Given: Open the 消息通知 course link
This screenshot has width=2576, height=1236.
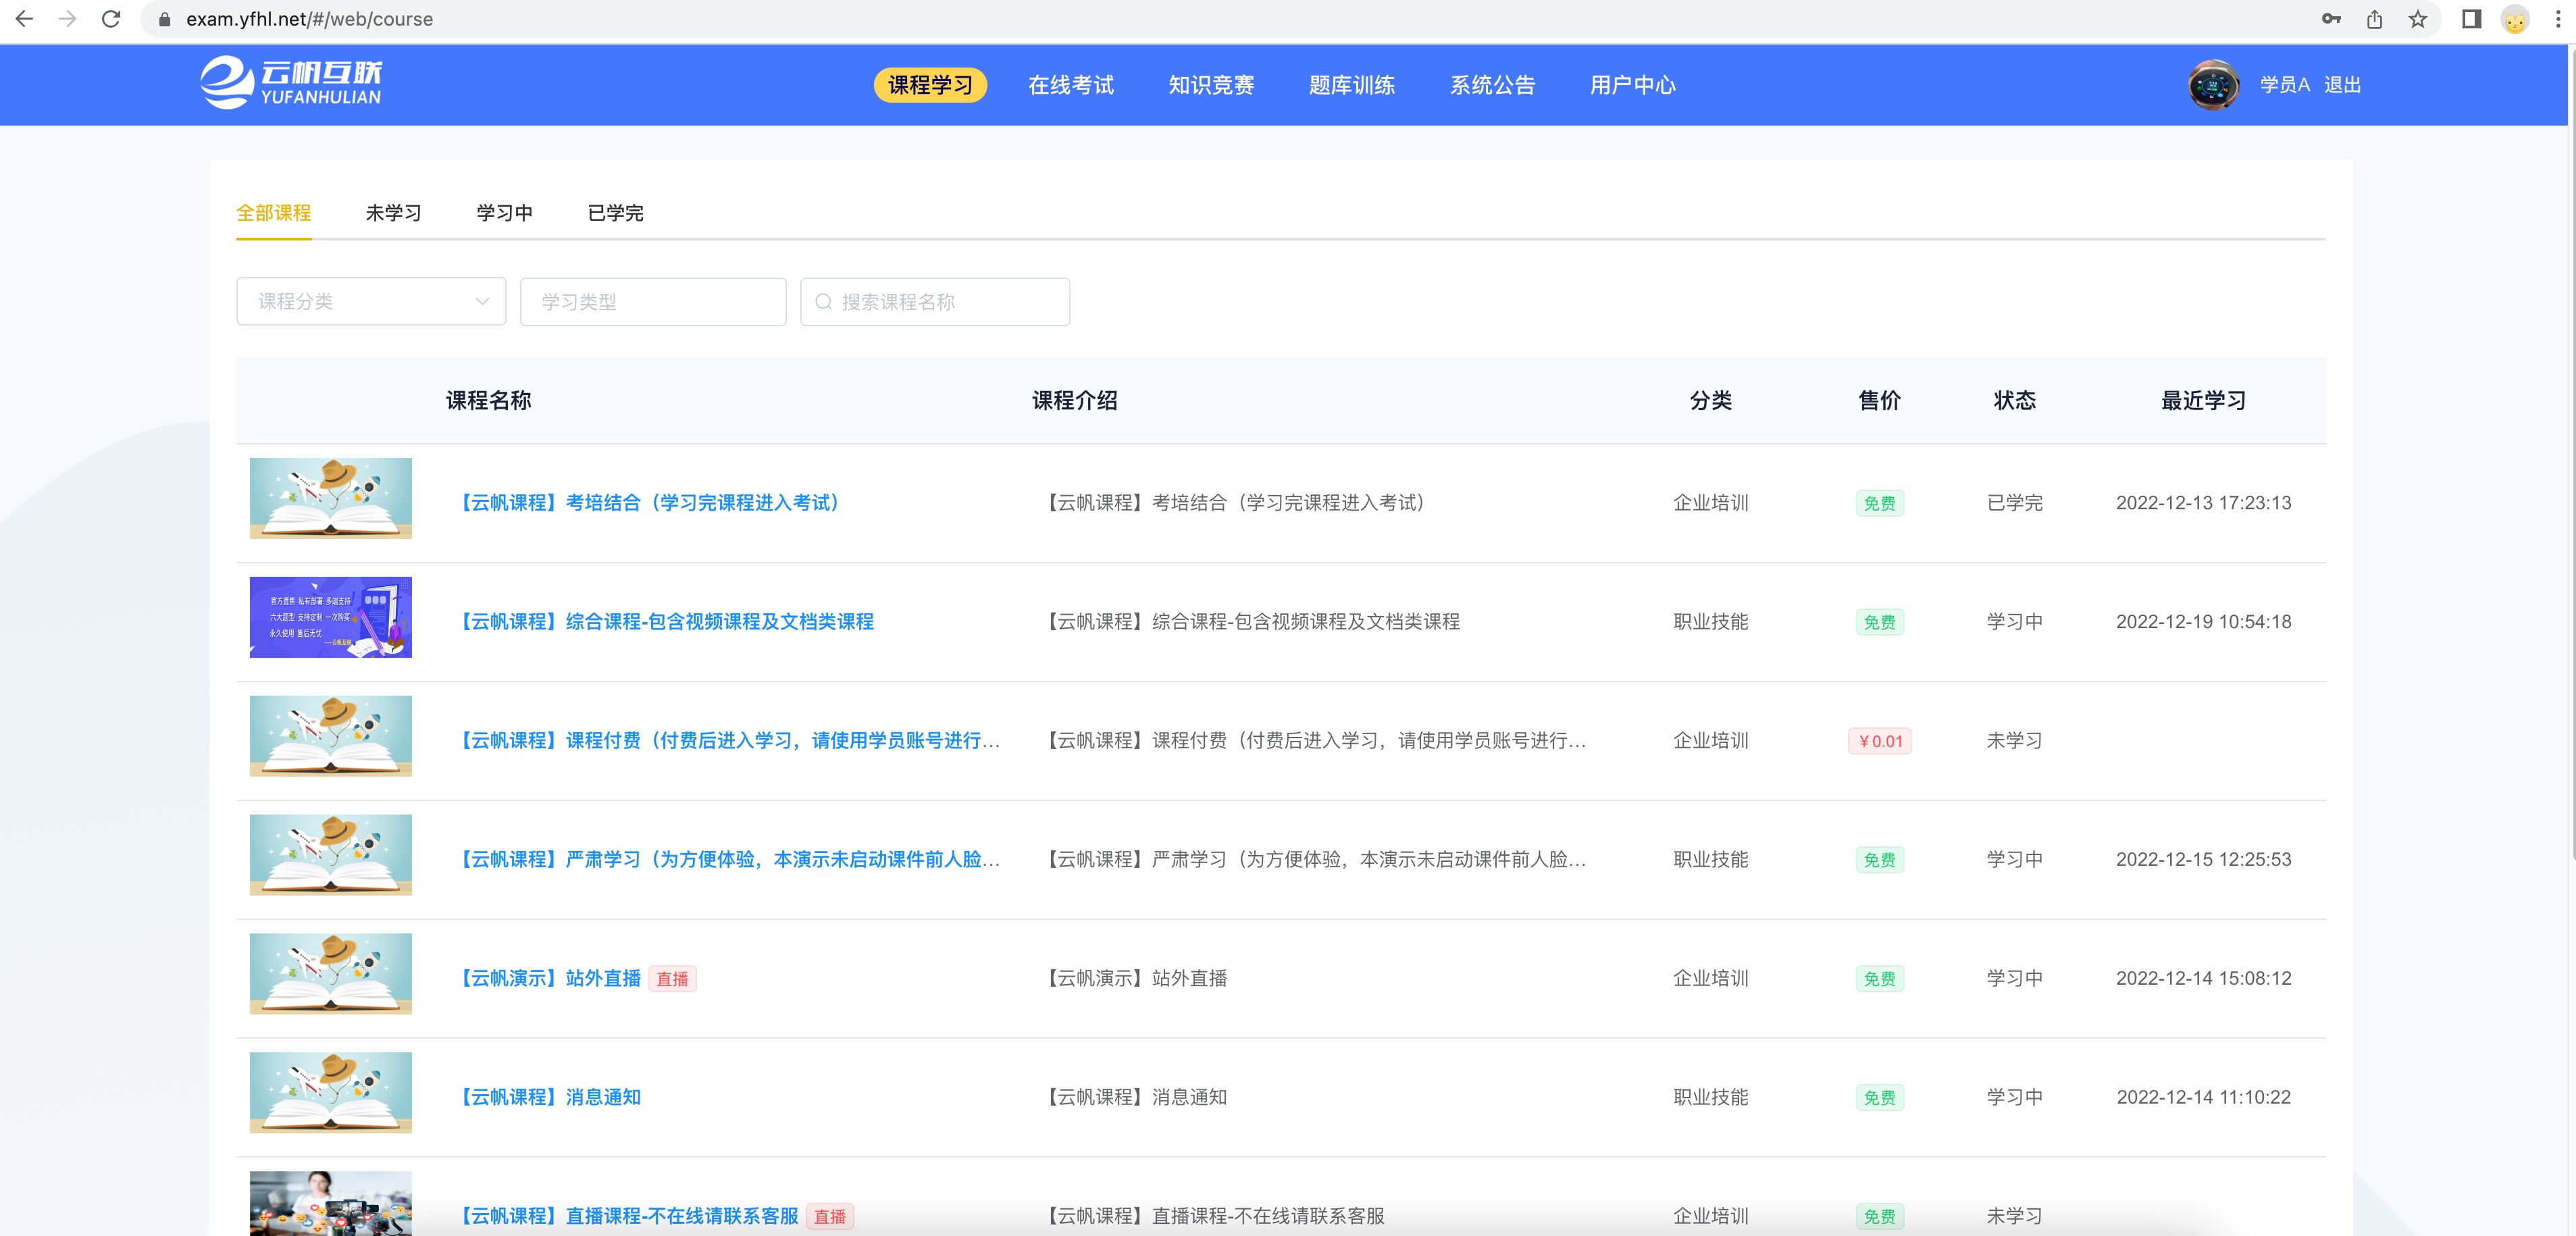Looking at the screenshot, I should pos(549,1098).
